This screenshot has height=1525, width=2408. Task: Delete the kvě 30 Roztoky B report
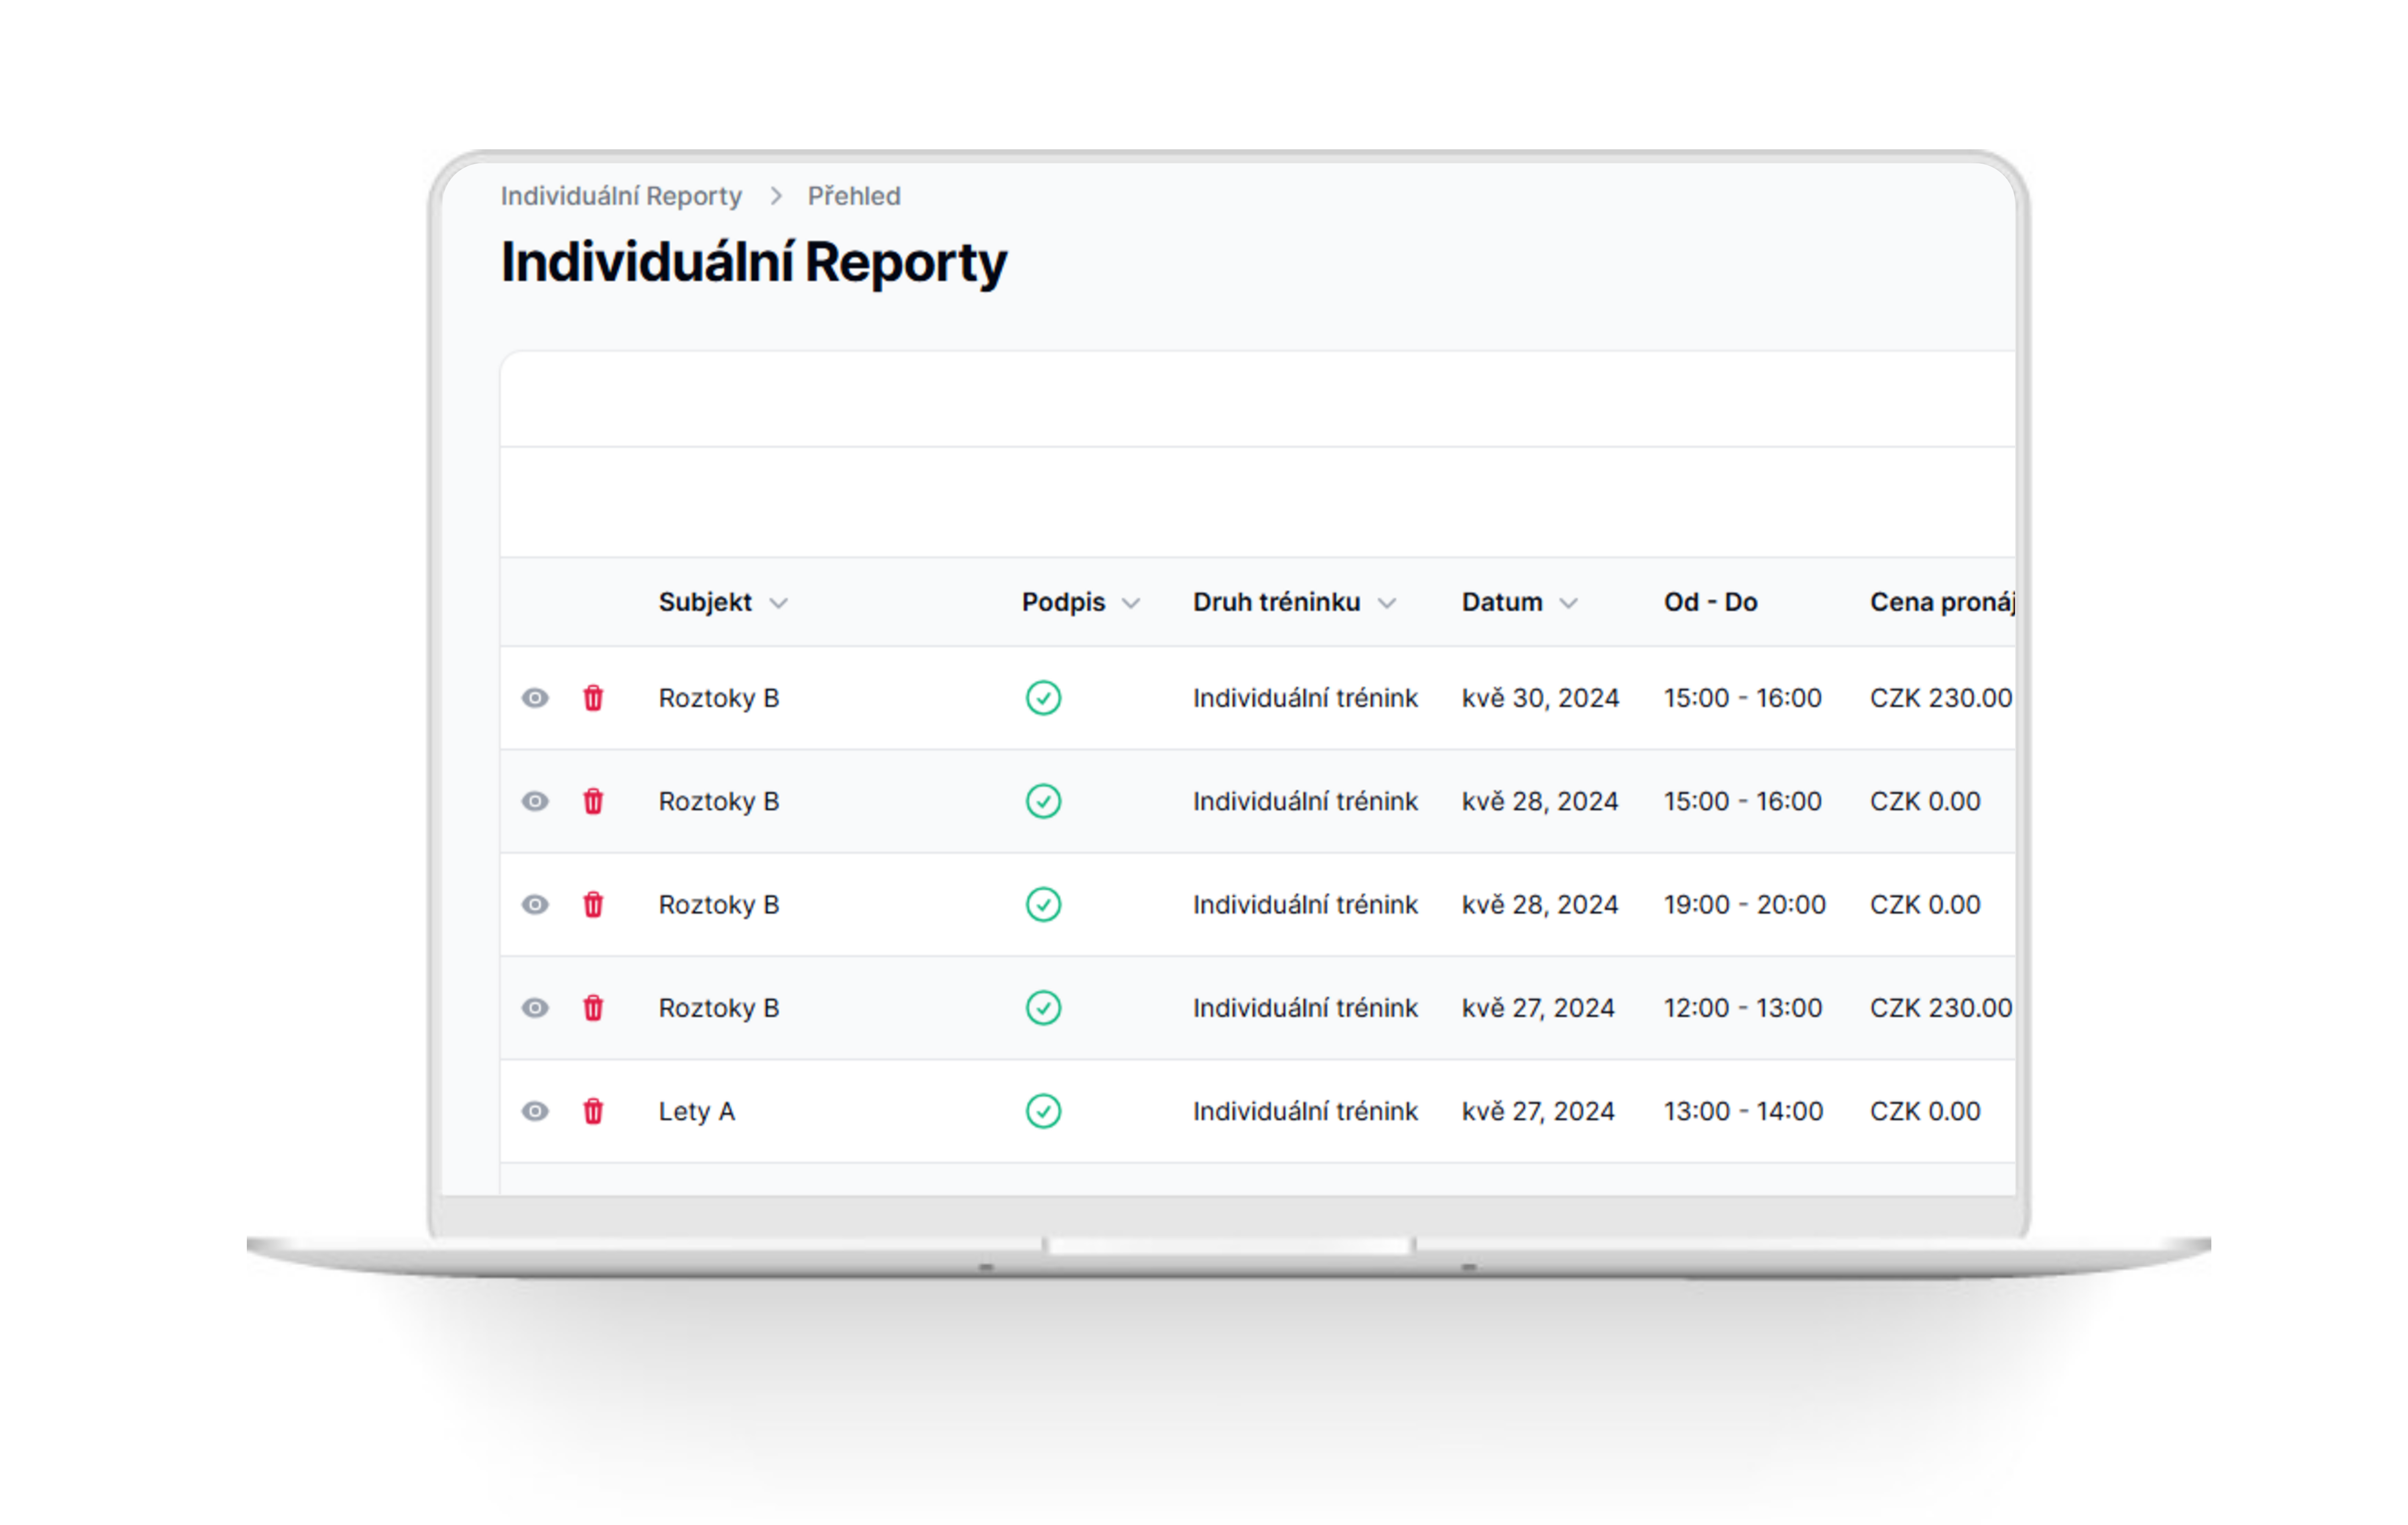pyautogui.click(x=593, y=698)
